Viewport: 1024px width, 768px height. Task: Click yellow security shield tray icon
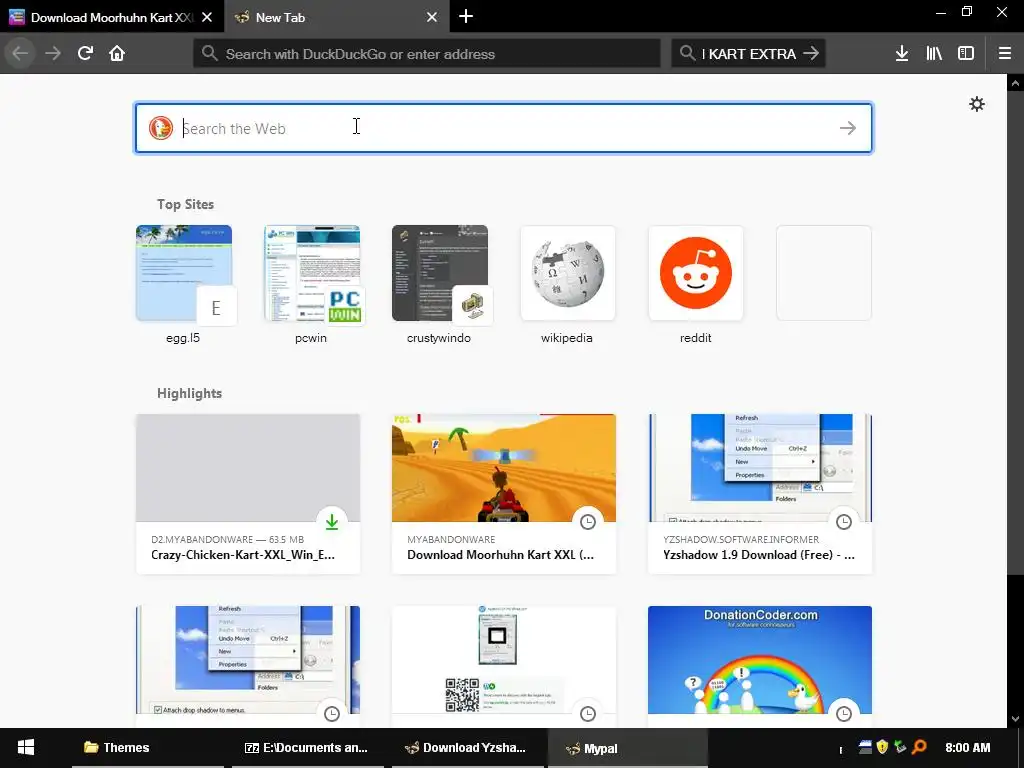click(882, 747)
